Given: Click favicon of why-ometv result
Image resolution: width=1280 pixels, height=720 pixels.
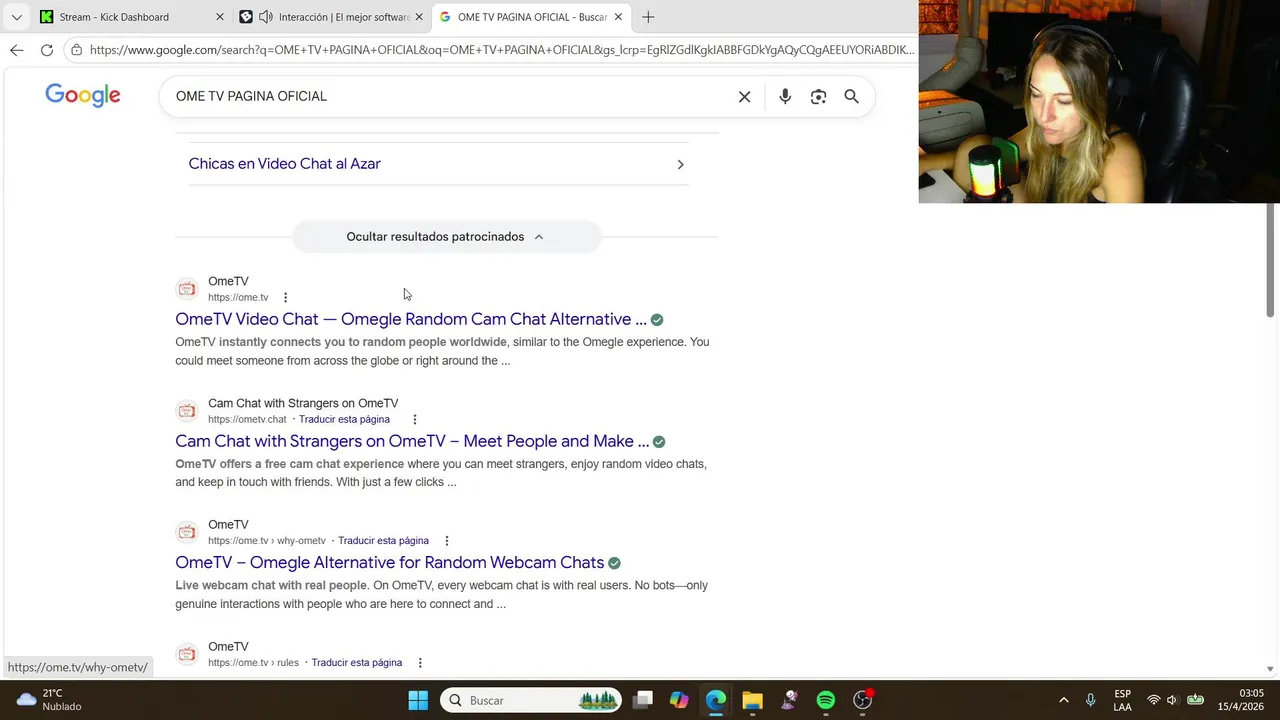Looking at the screenshot, I should coord(187,532).
